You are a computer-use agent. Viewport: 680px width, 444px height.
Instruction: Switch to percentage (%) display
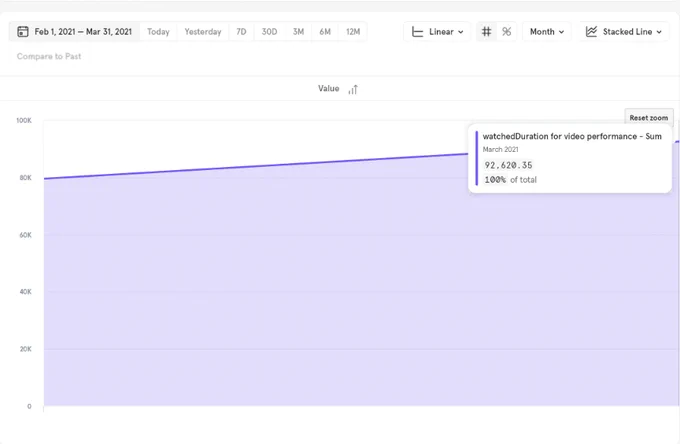506,32
